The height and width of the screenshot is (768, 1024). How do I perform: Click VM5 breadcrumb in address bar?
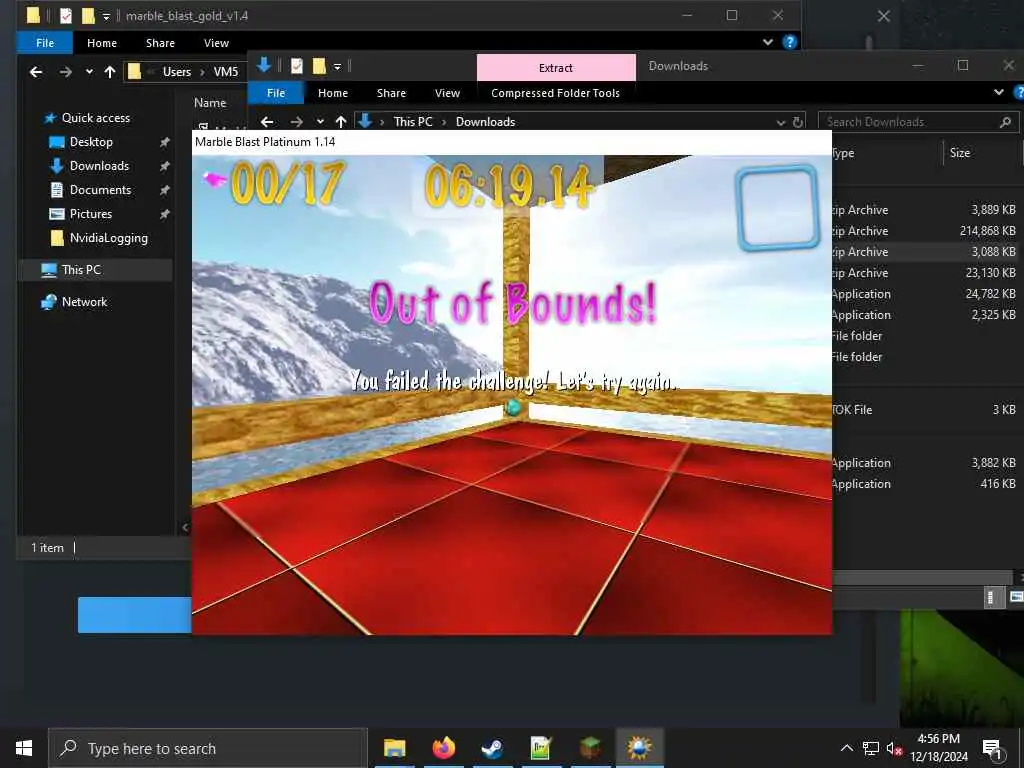pyautogui.click(x=226, y=72)
